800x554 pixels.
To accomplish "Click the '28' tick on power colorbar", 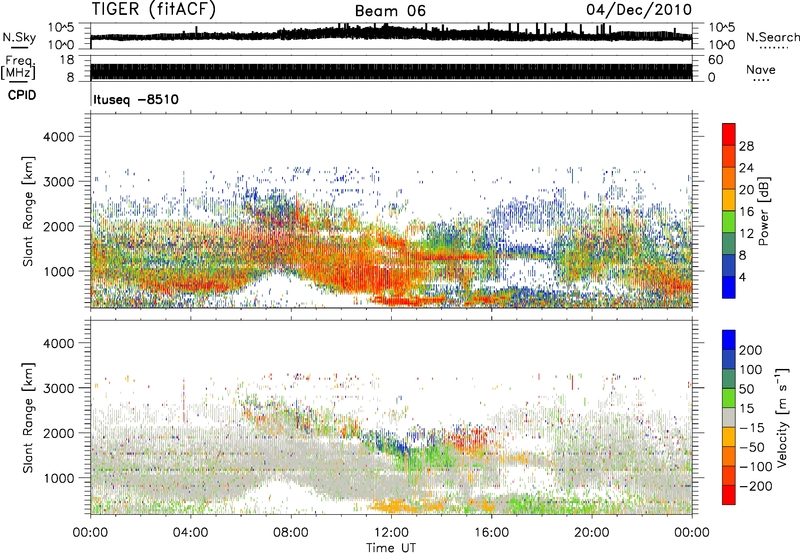I will (x=746, y=146).
